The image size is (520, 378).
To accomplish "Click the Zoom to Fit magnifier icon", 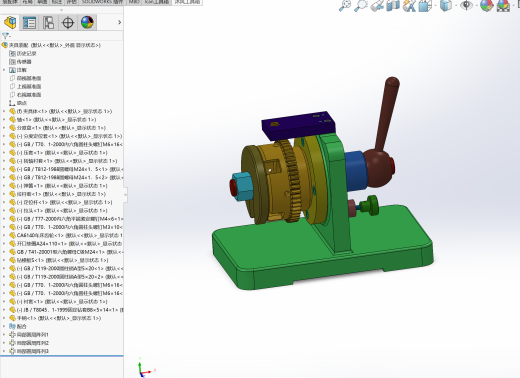I will (345, 6).
